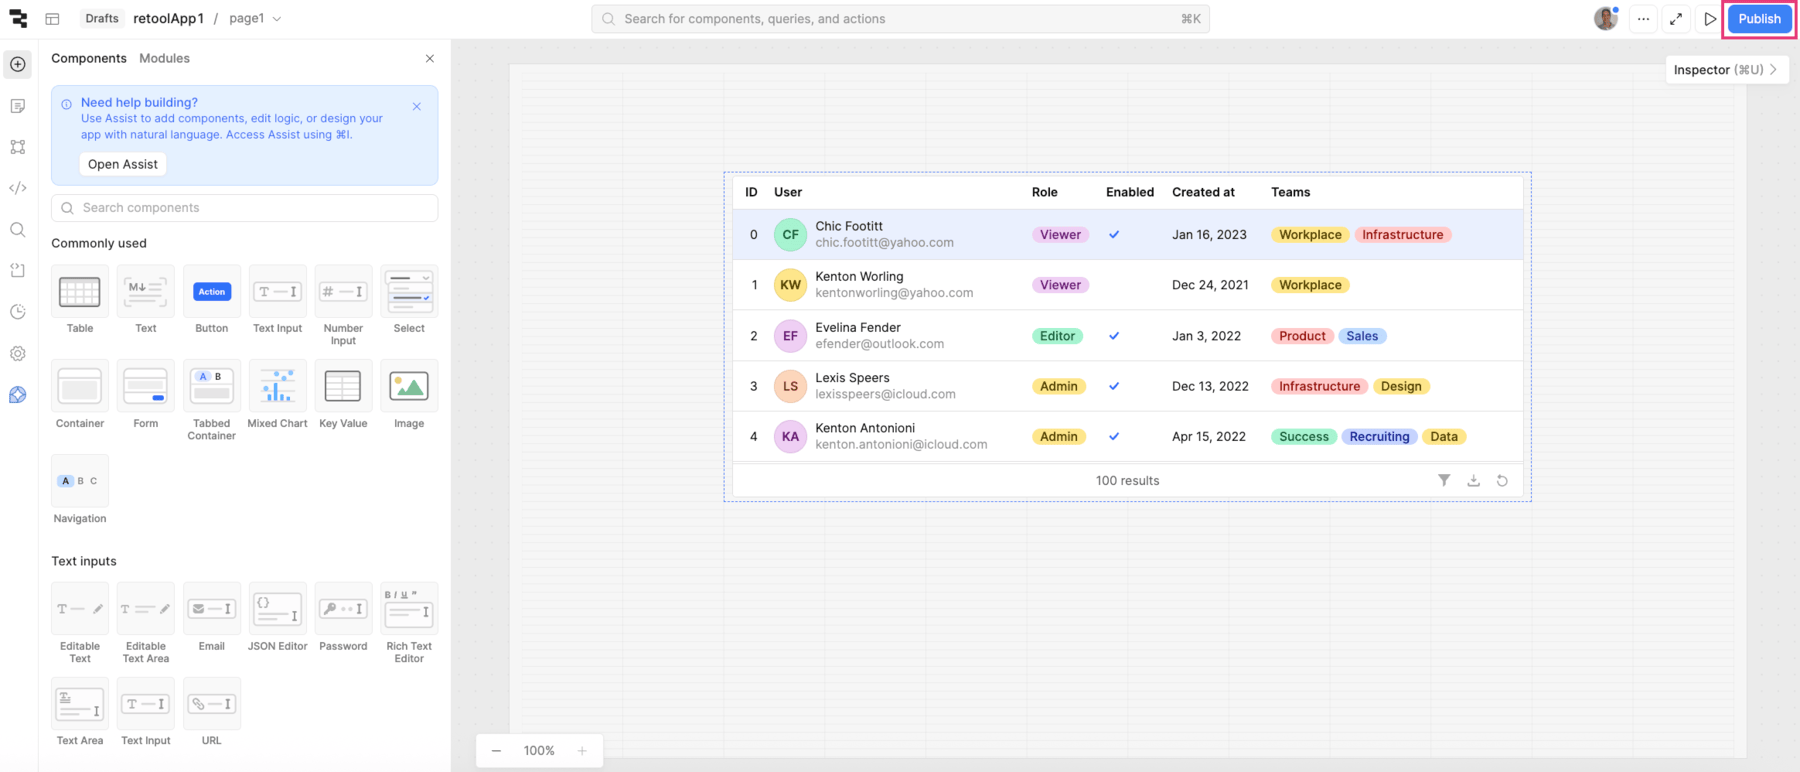Switch to the Modules tab
Screen dimensions: 1800x772
(164, 58)
